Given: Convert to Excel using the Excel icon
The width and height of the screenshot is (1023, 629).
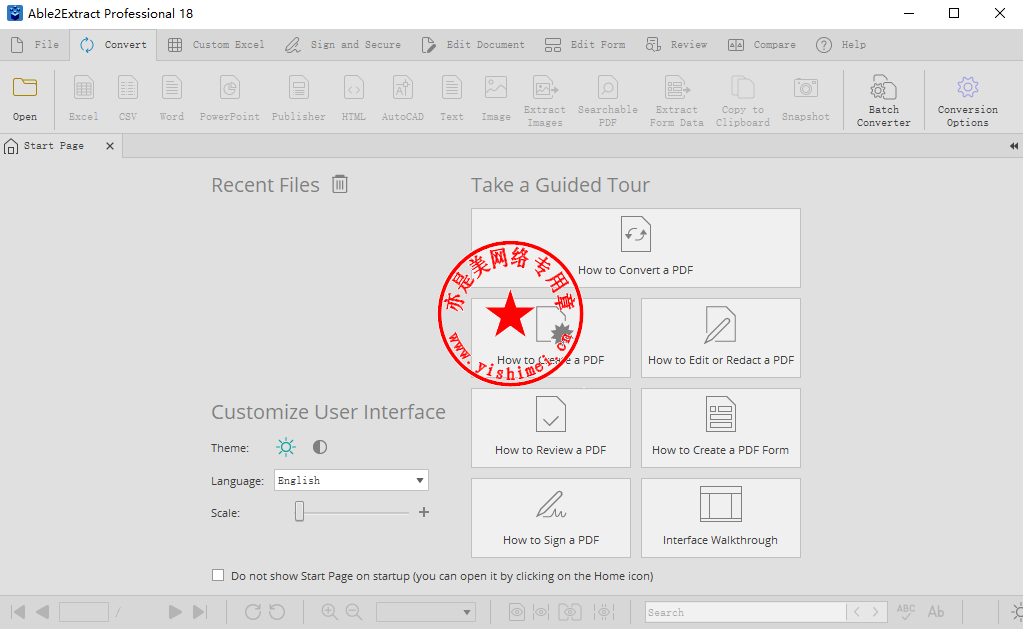Looking at the screenshot, I should [x=84, y=98].
